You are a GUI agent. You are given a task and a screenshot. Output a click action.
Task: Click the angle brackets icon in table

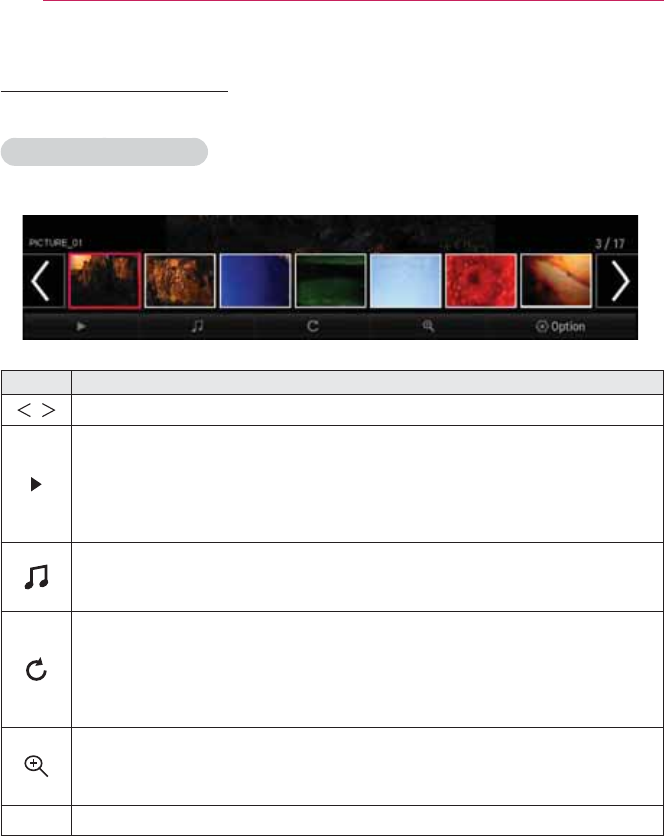click(x=36, y=410)
